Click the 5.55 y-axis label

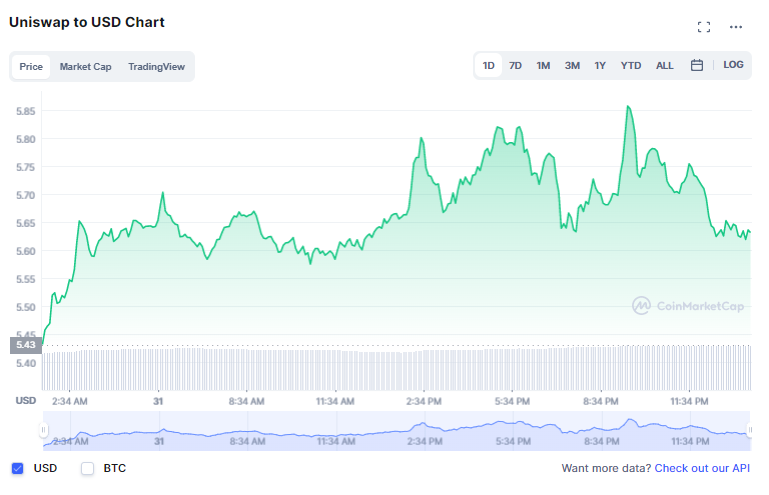pos(26,279)
